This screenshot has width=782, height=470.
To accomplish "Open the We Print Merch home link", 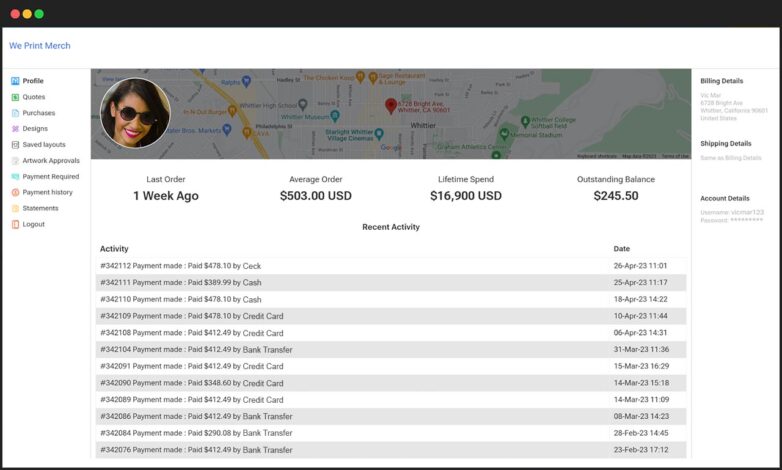I will pos(40,46).
